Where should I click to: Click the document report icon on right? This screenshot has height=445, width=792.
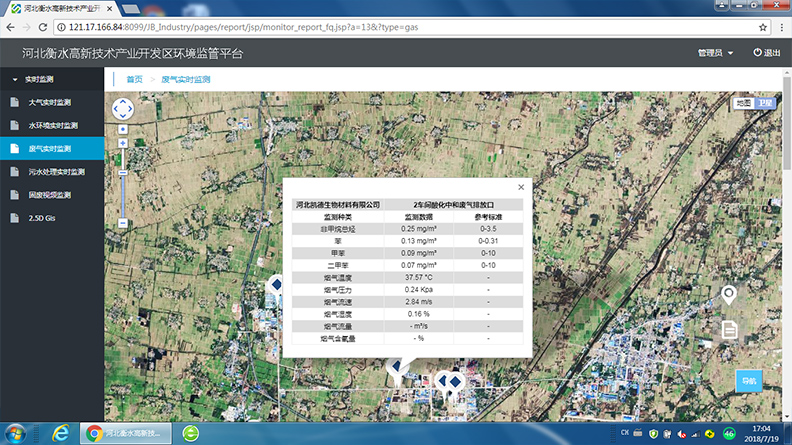pyautogui.click(x=729, y=329)
